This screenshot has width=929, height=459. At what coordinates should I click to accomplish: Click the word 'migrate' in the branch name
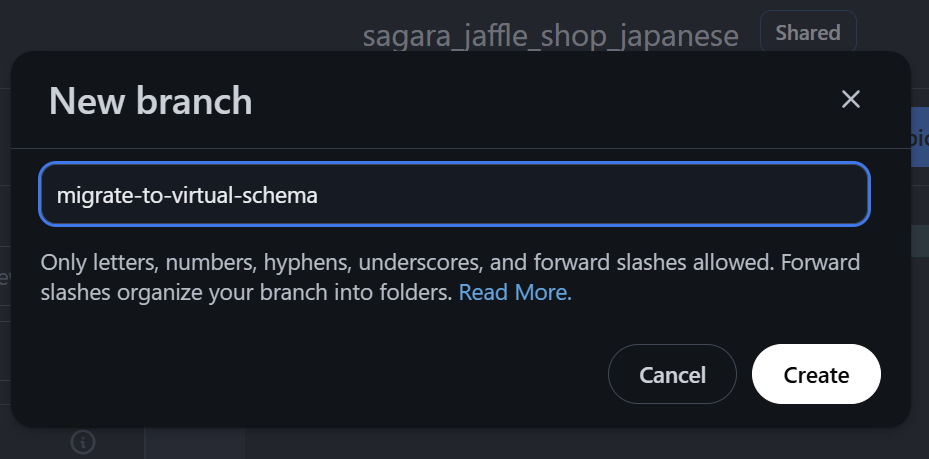coord(92,195)
